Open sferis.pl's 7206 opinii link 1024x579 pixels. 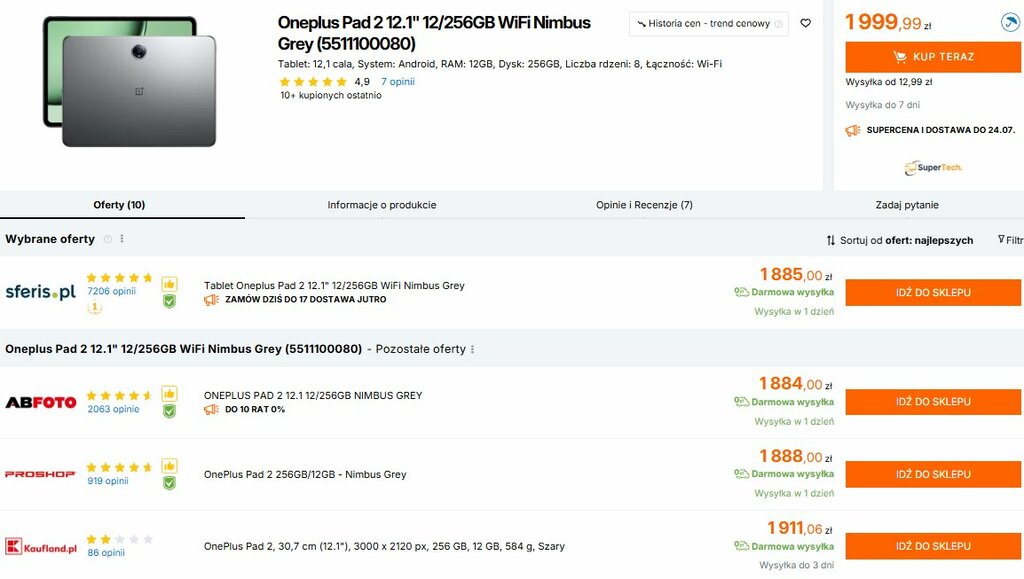click(x=111, y=291)
